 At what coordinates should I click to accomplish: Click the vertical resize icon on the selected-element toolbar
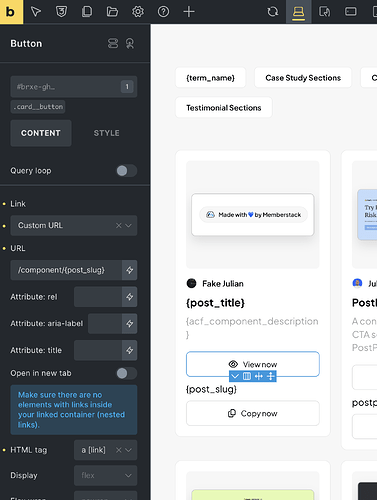coord(271,376)
